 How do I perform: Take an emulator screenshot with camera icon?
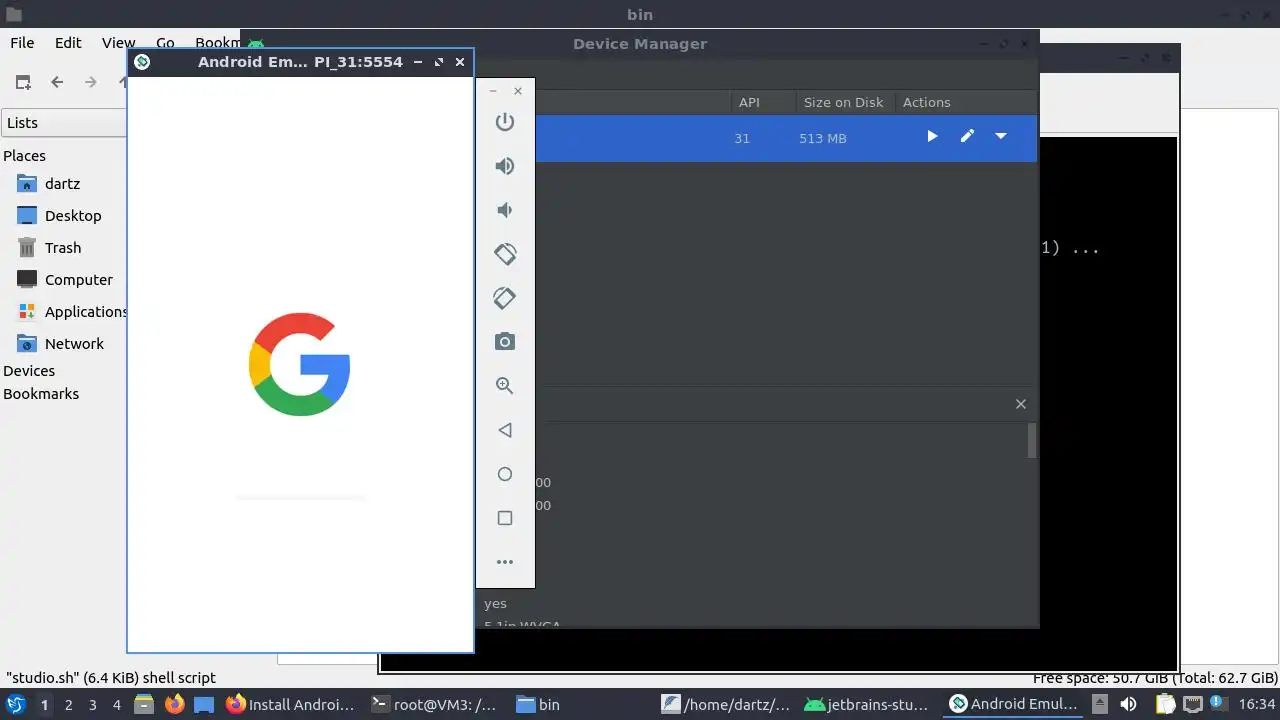(x=505, y=342)
